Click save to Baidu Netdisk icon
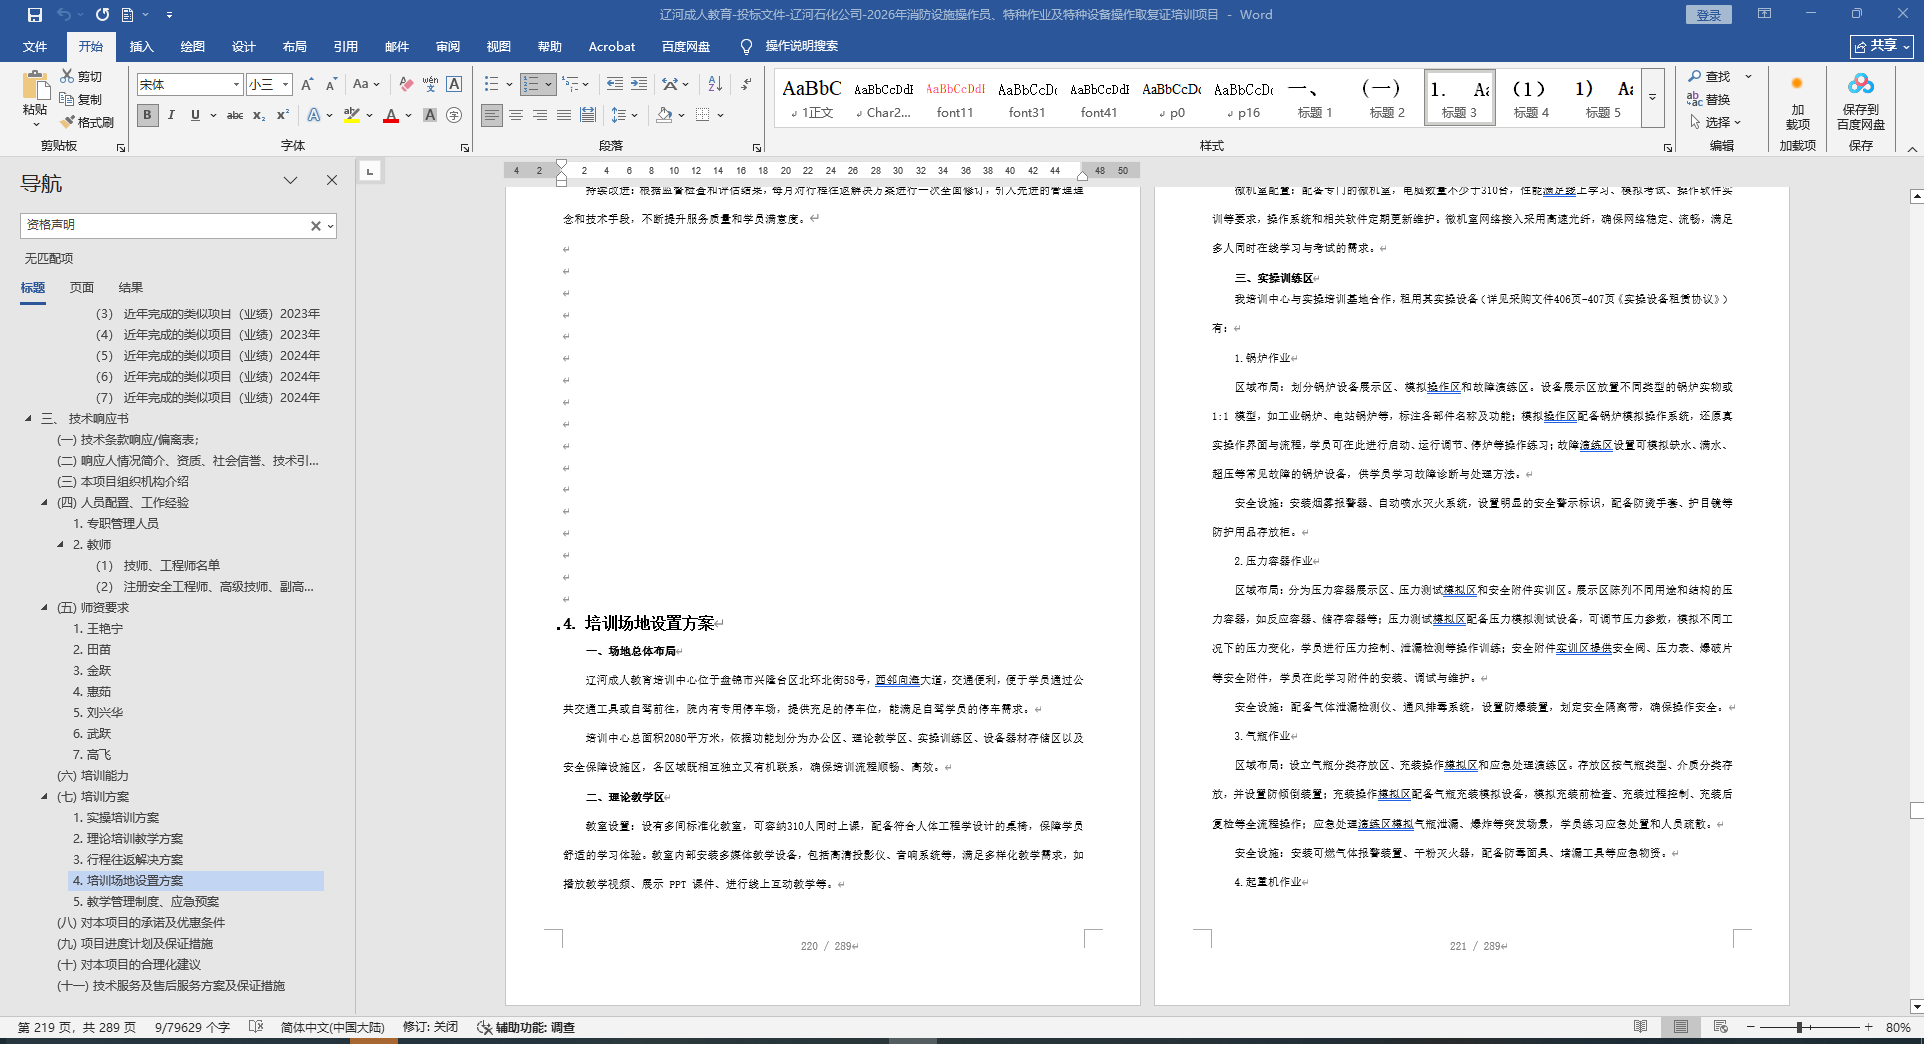Screen dimensions: 1924x1044 click(1860, 103)
